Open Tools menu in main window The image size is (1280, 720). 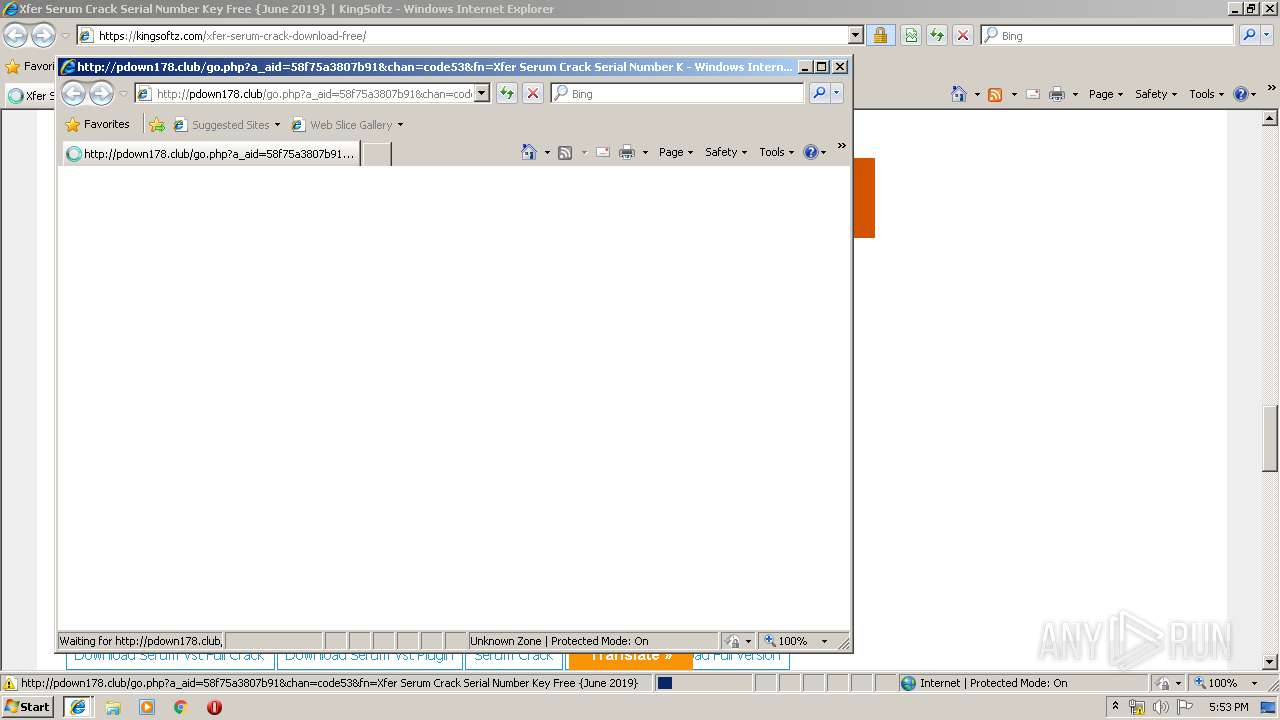click(x=1207, y=94)
